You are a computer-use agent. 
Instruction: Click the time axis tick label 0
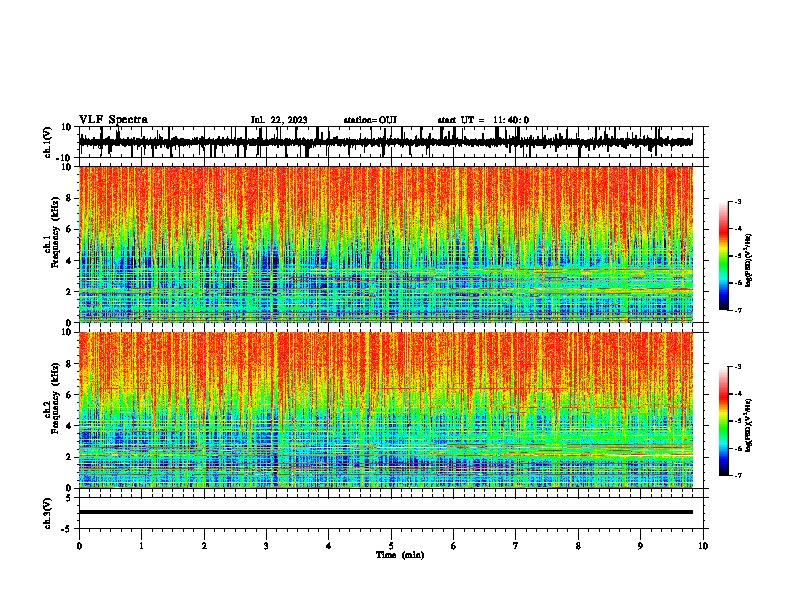click(x=79, y=546)
